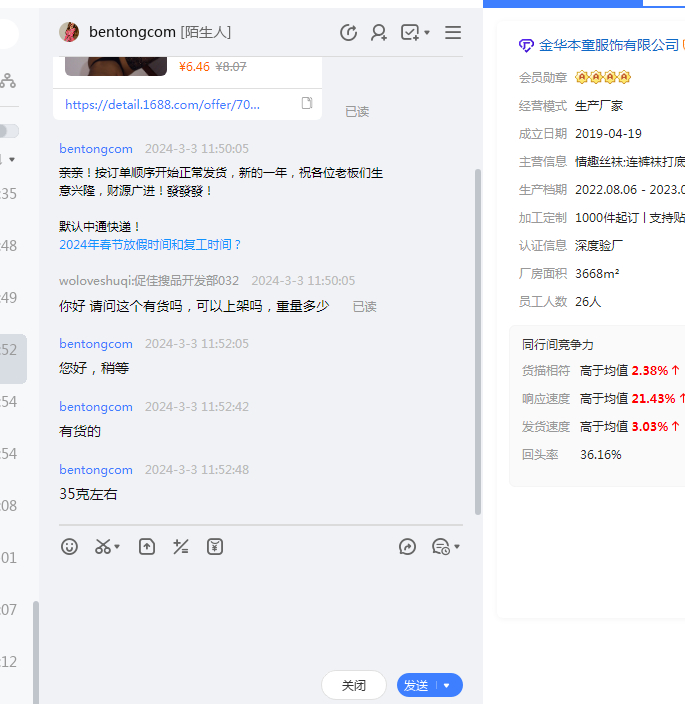Click the message 35克左右
Image resolution: width=685 pixels, height=704 pixels.
tap(88, 494)
